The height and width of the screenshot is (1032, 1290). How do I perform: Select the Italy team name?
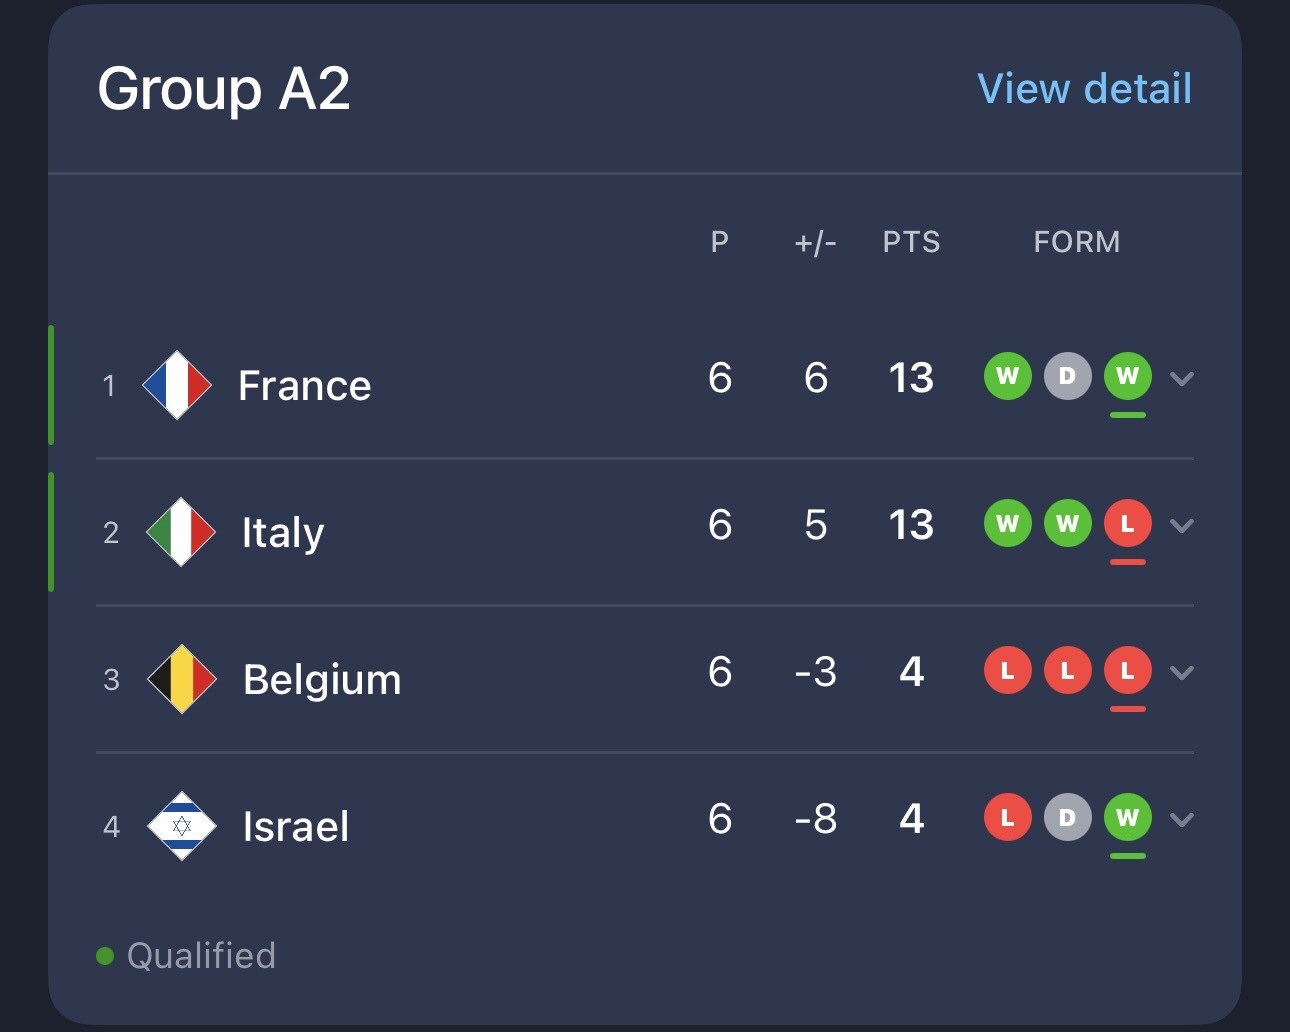tap(283, 533)
